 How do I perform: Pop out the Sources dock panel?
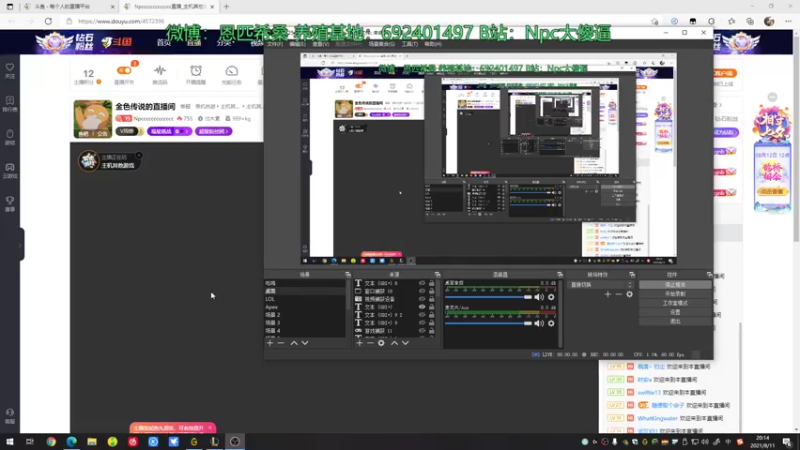coord(437,274)
